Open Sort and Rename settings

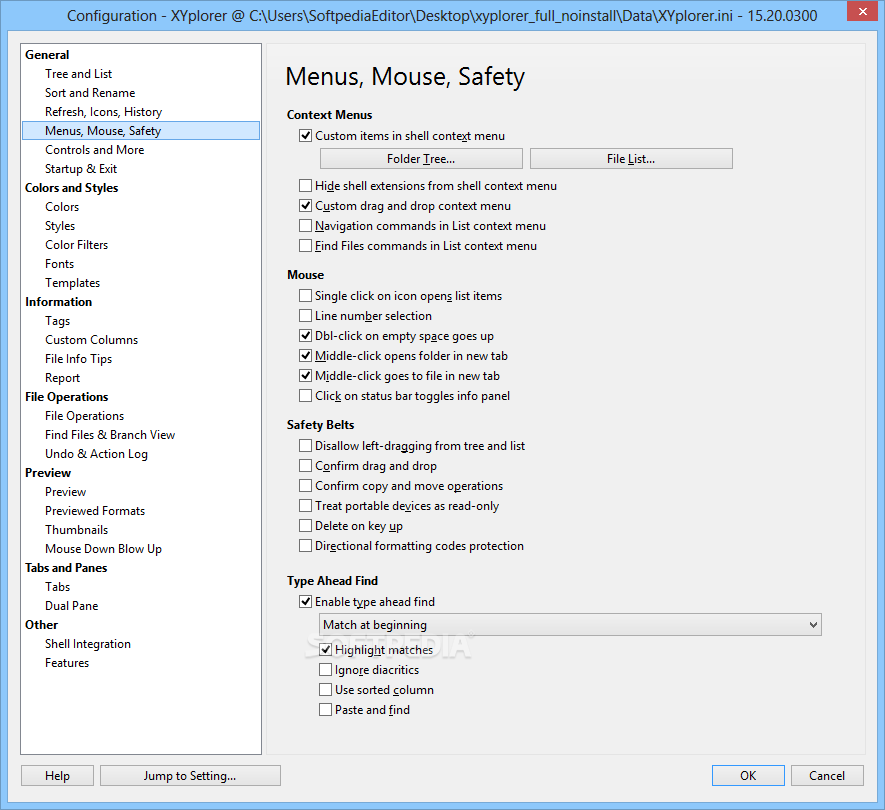tap(90, 93)
